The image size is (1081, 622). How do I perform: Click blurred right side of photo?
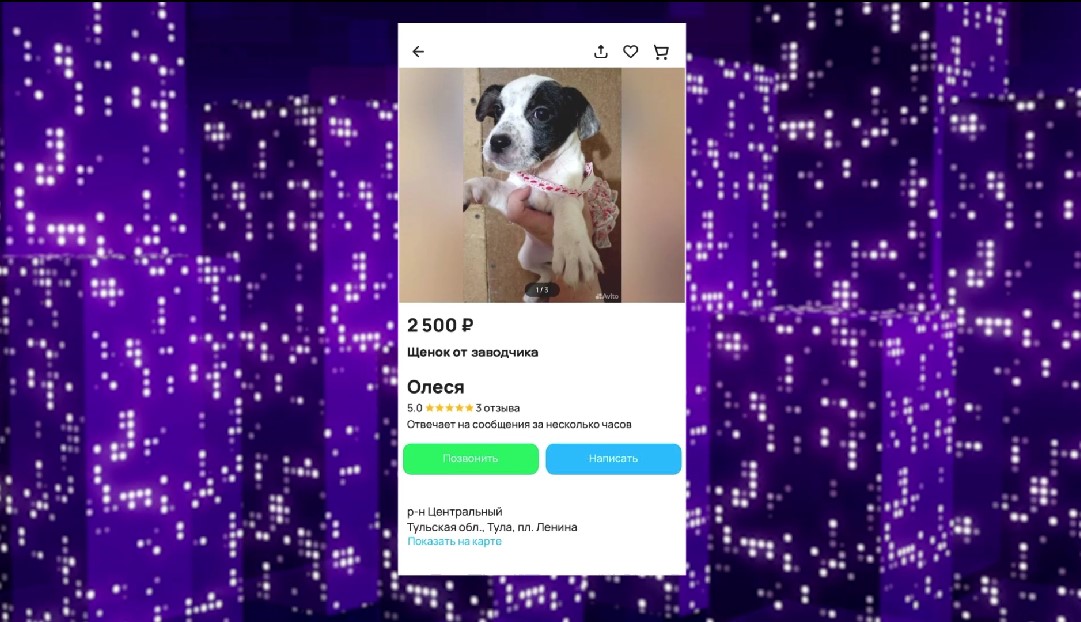[654, 185]
